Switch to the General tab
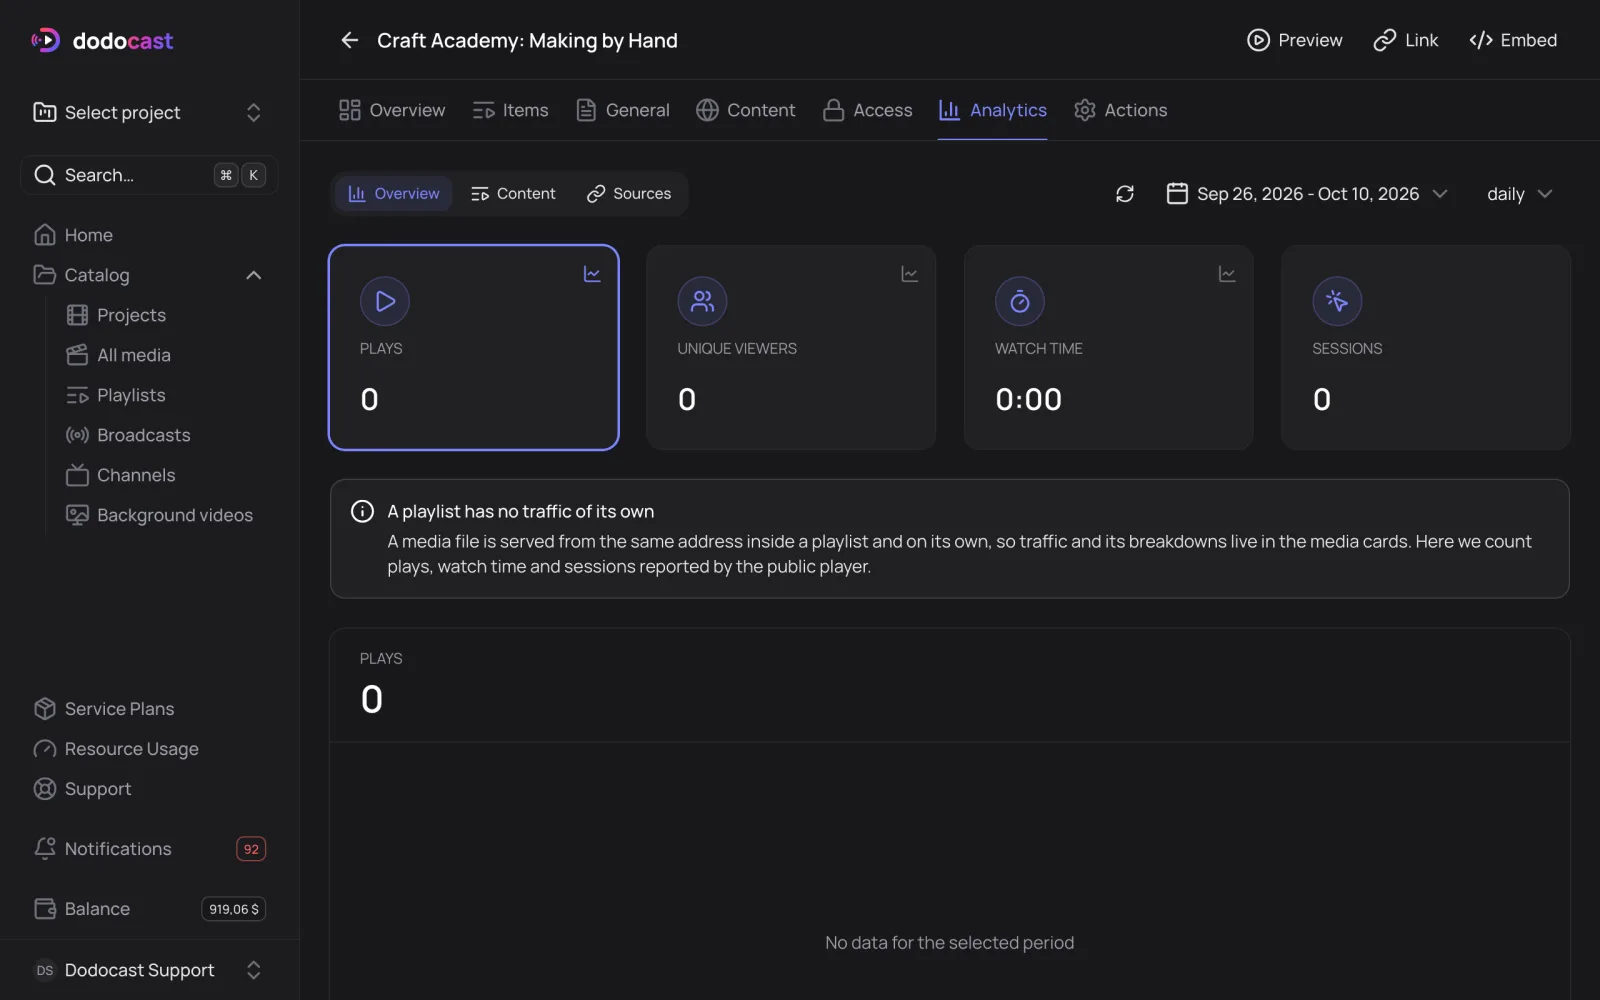The image size is (1600, 1000). pyautogui.click(x=623, y=110)
